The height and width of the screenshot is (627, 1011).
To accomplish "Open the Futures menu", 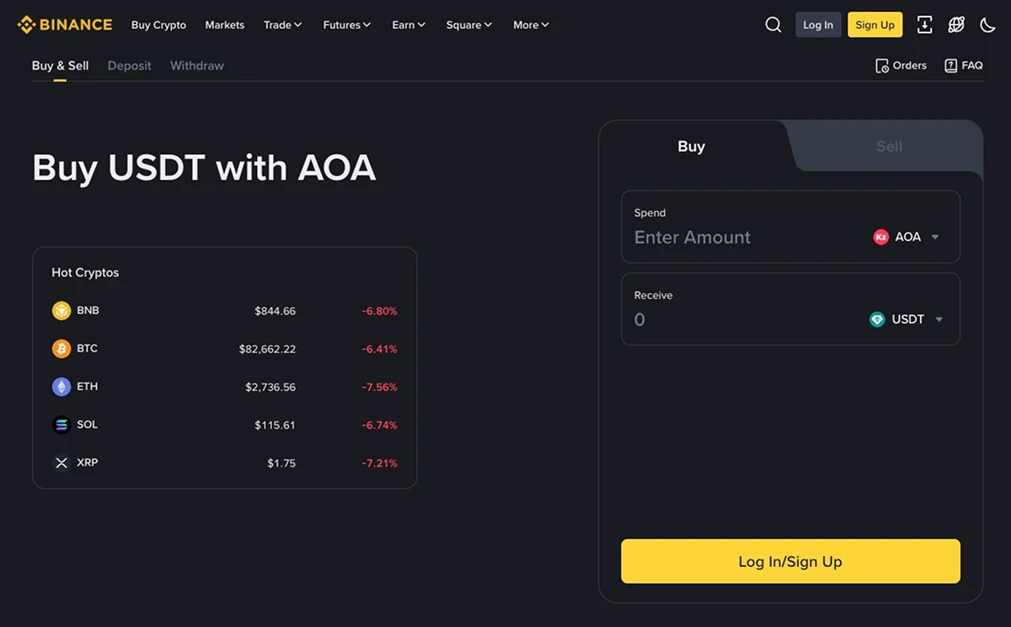I will click(346, 24).
